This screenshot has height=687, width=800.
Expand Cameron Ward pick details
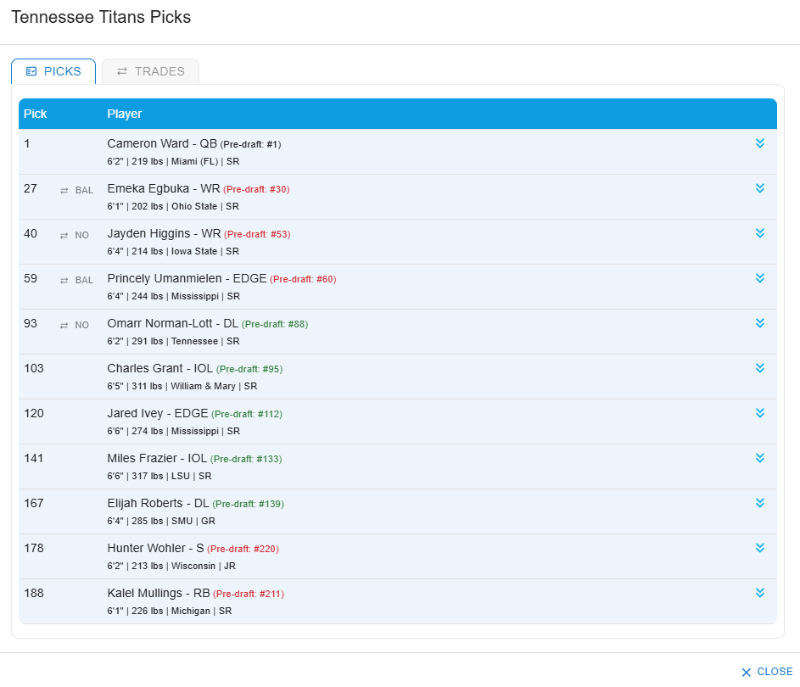760,143
